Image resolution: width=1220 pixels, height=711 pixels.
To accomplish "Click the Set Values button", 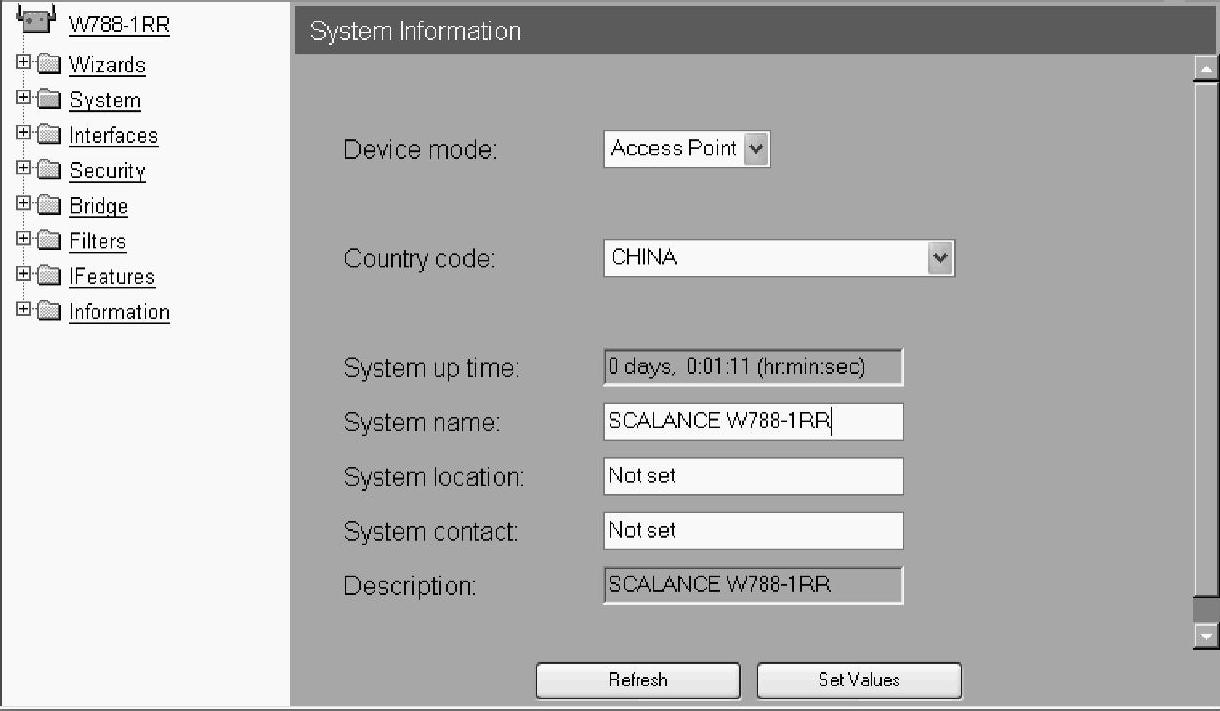I will 859,680.
